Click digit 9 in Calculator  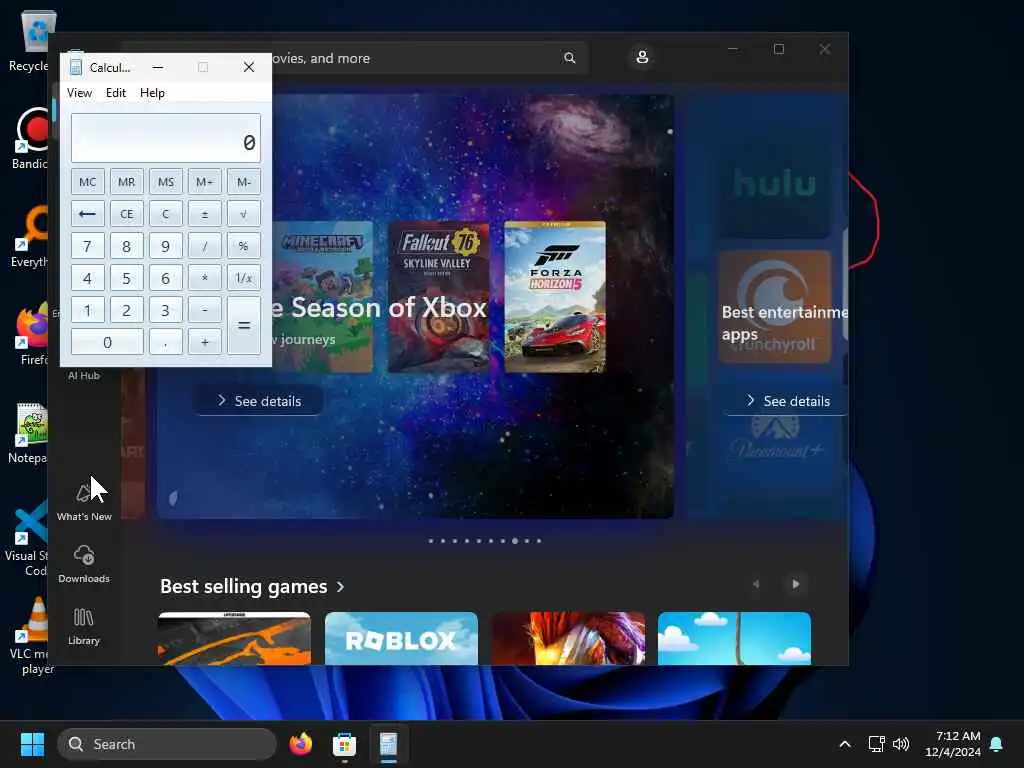(x=166, y=246)
